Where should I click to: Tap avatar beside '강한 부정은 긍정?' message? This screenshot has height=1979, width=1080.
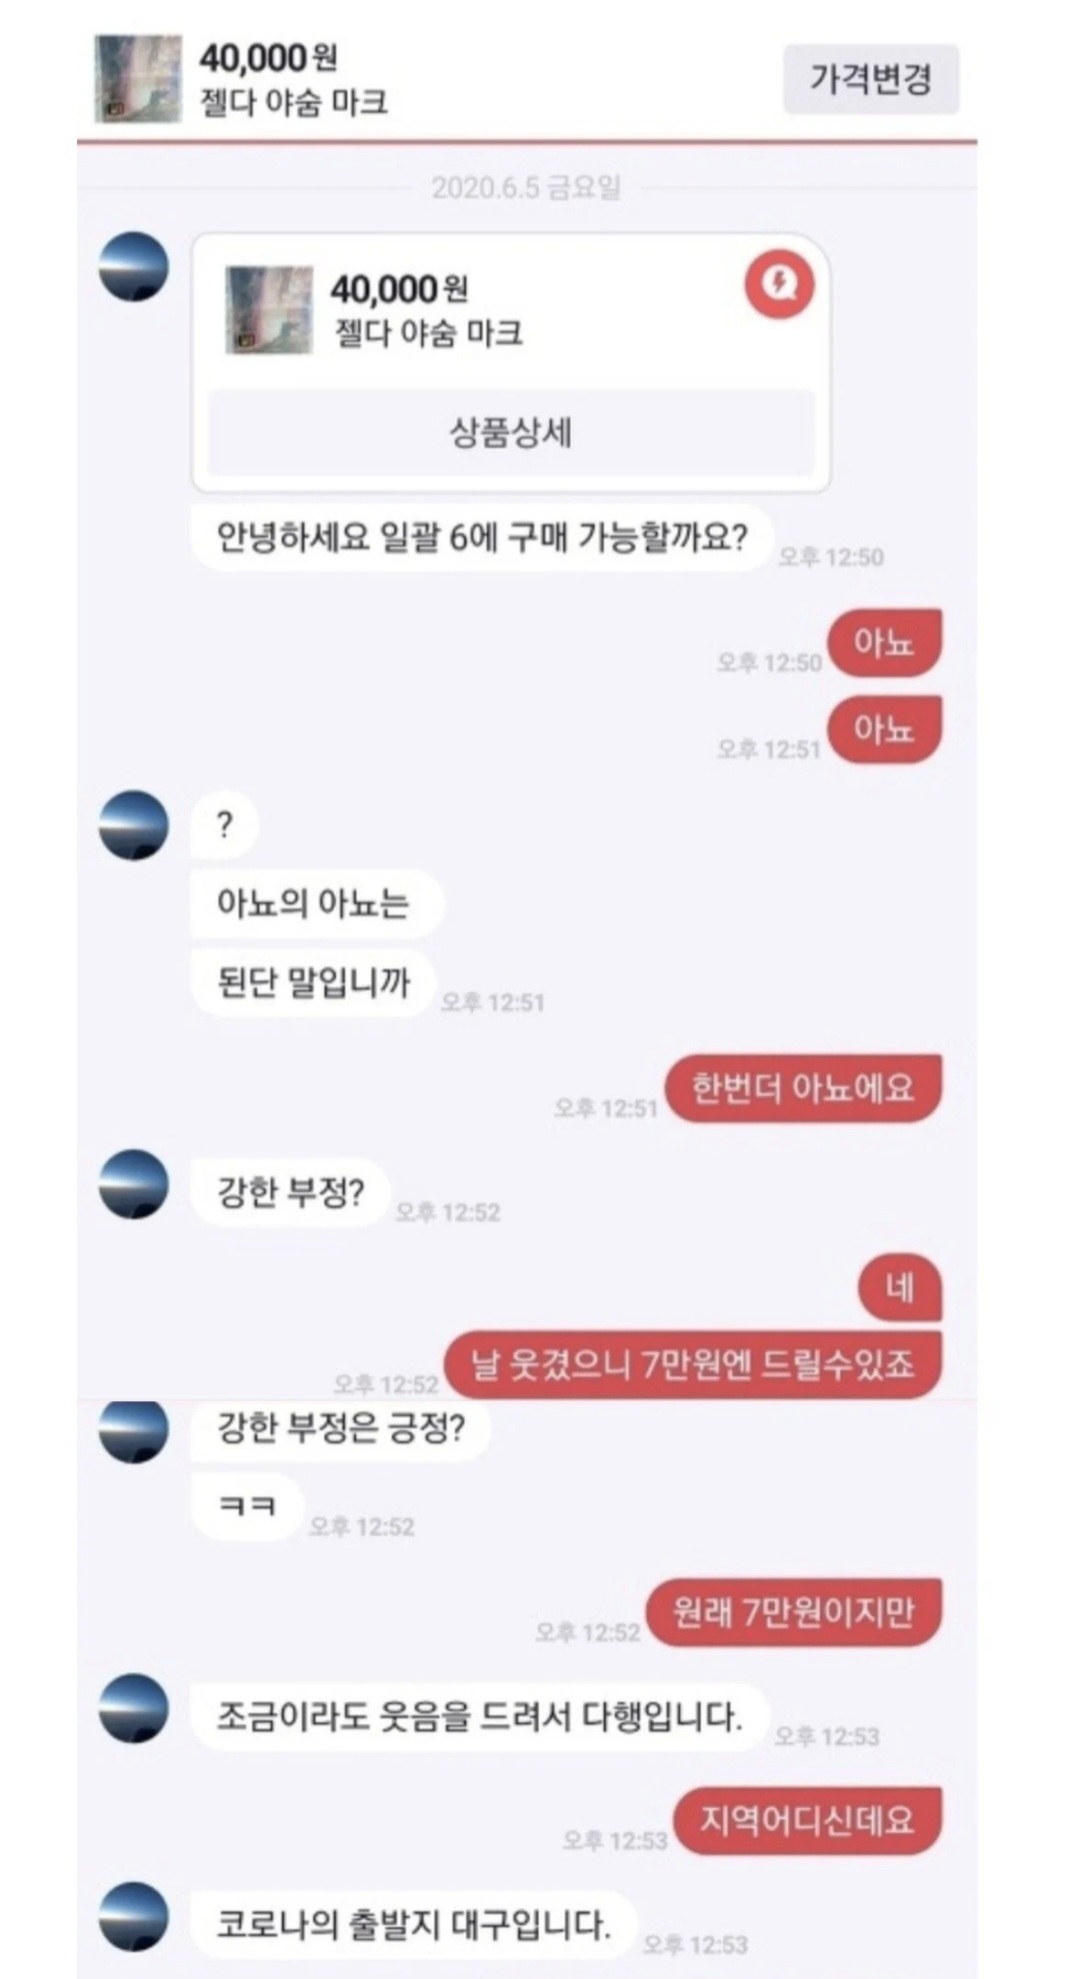pyautogui.click(x=134, y=1431)
